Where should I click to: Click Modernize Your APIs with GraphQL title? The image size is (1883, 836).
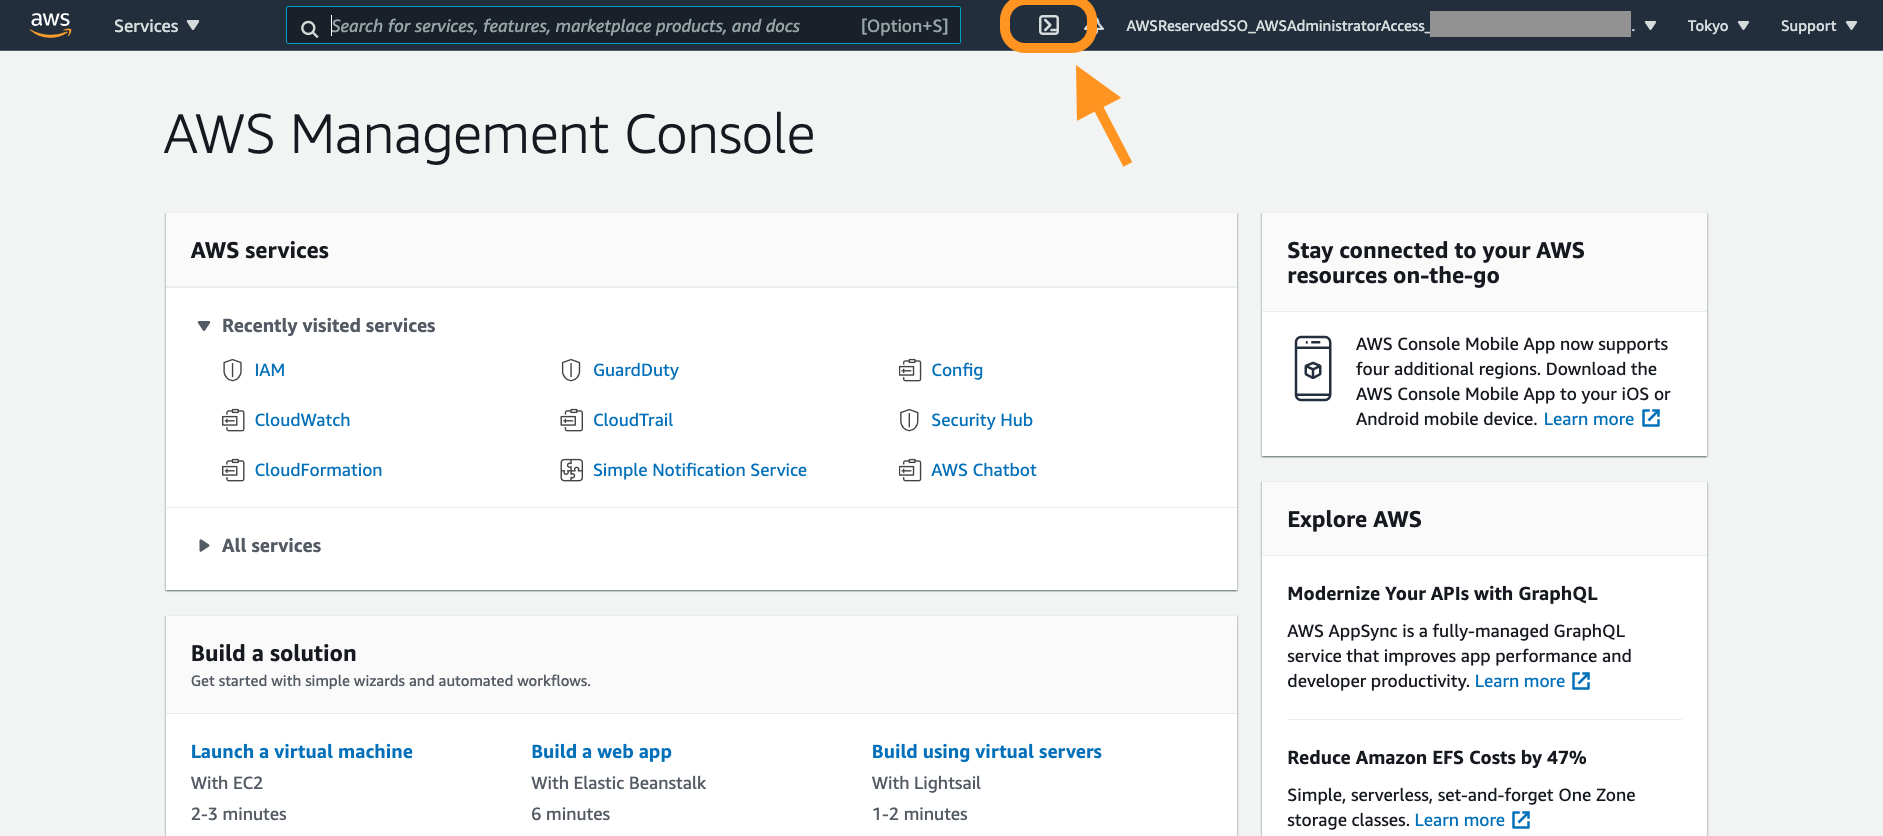coord(1442,593)
